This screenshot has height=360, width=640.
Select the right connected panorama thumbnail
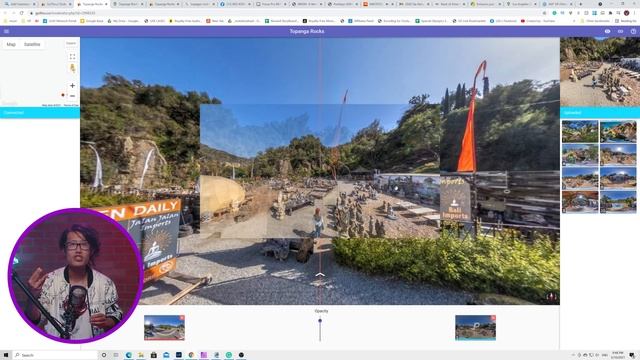(476, 327)
